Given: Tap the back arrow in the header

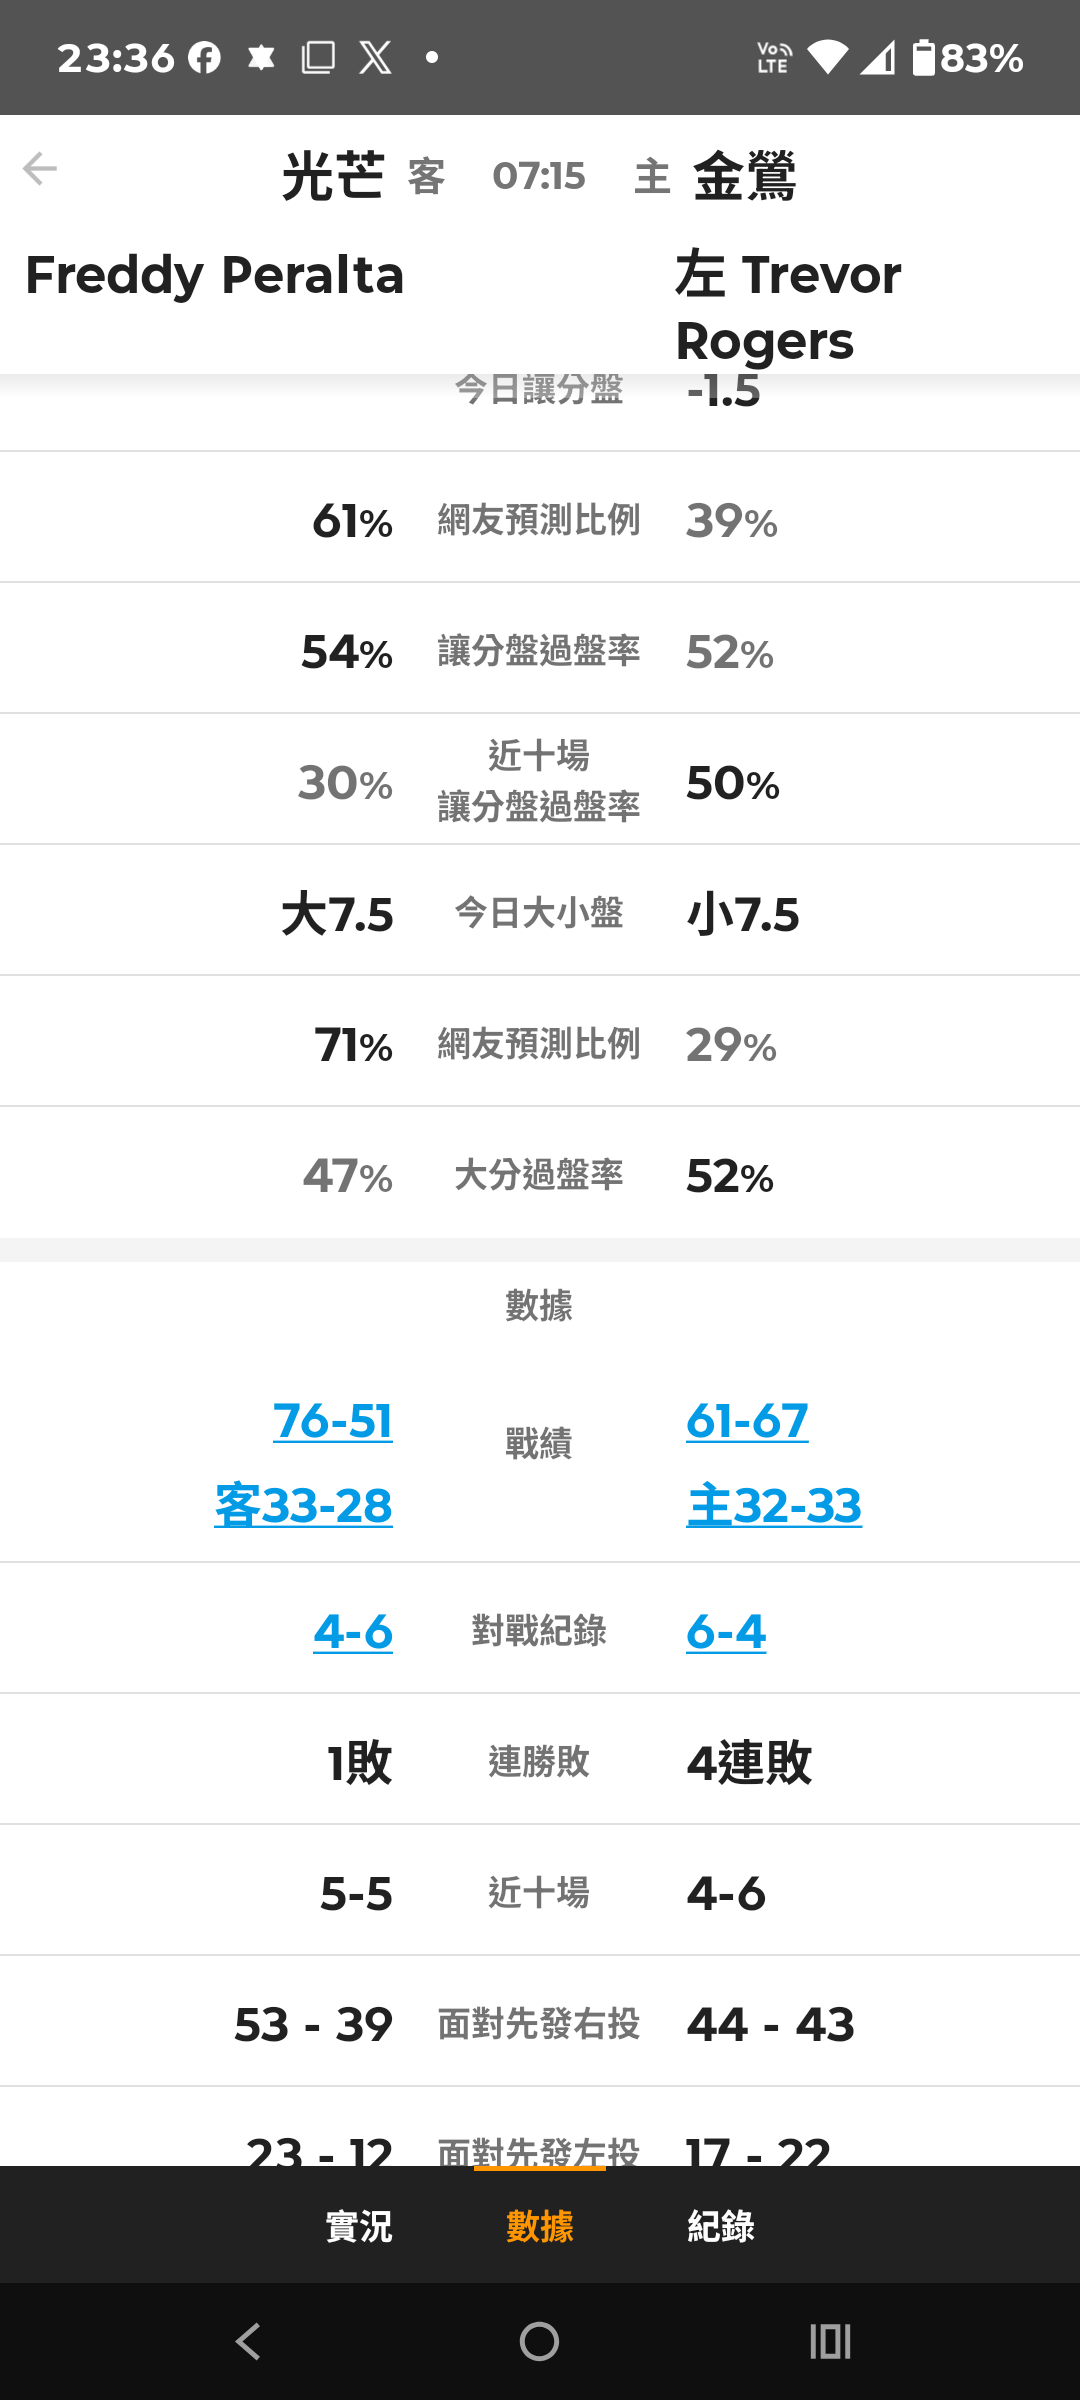Looking at the screenshot, I should point(40,168).
